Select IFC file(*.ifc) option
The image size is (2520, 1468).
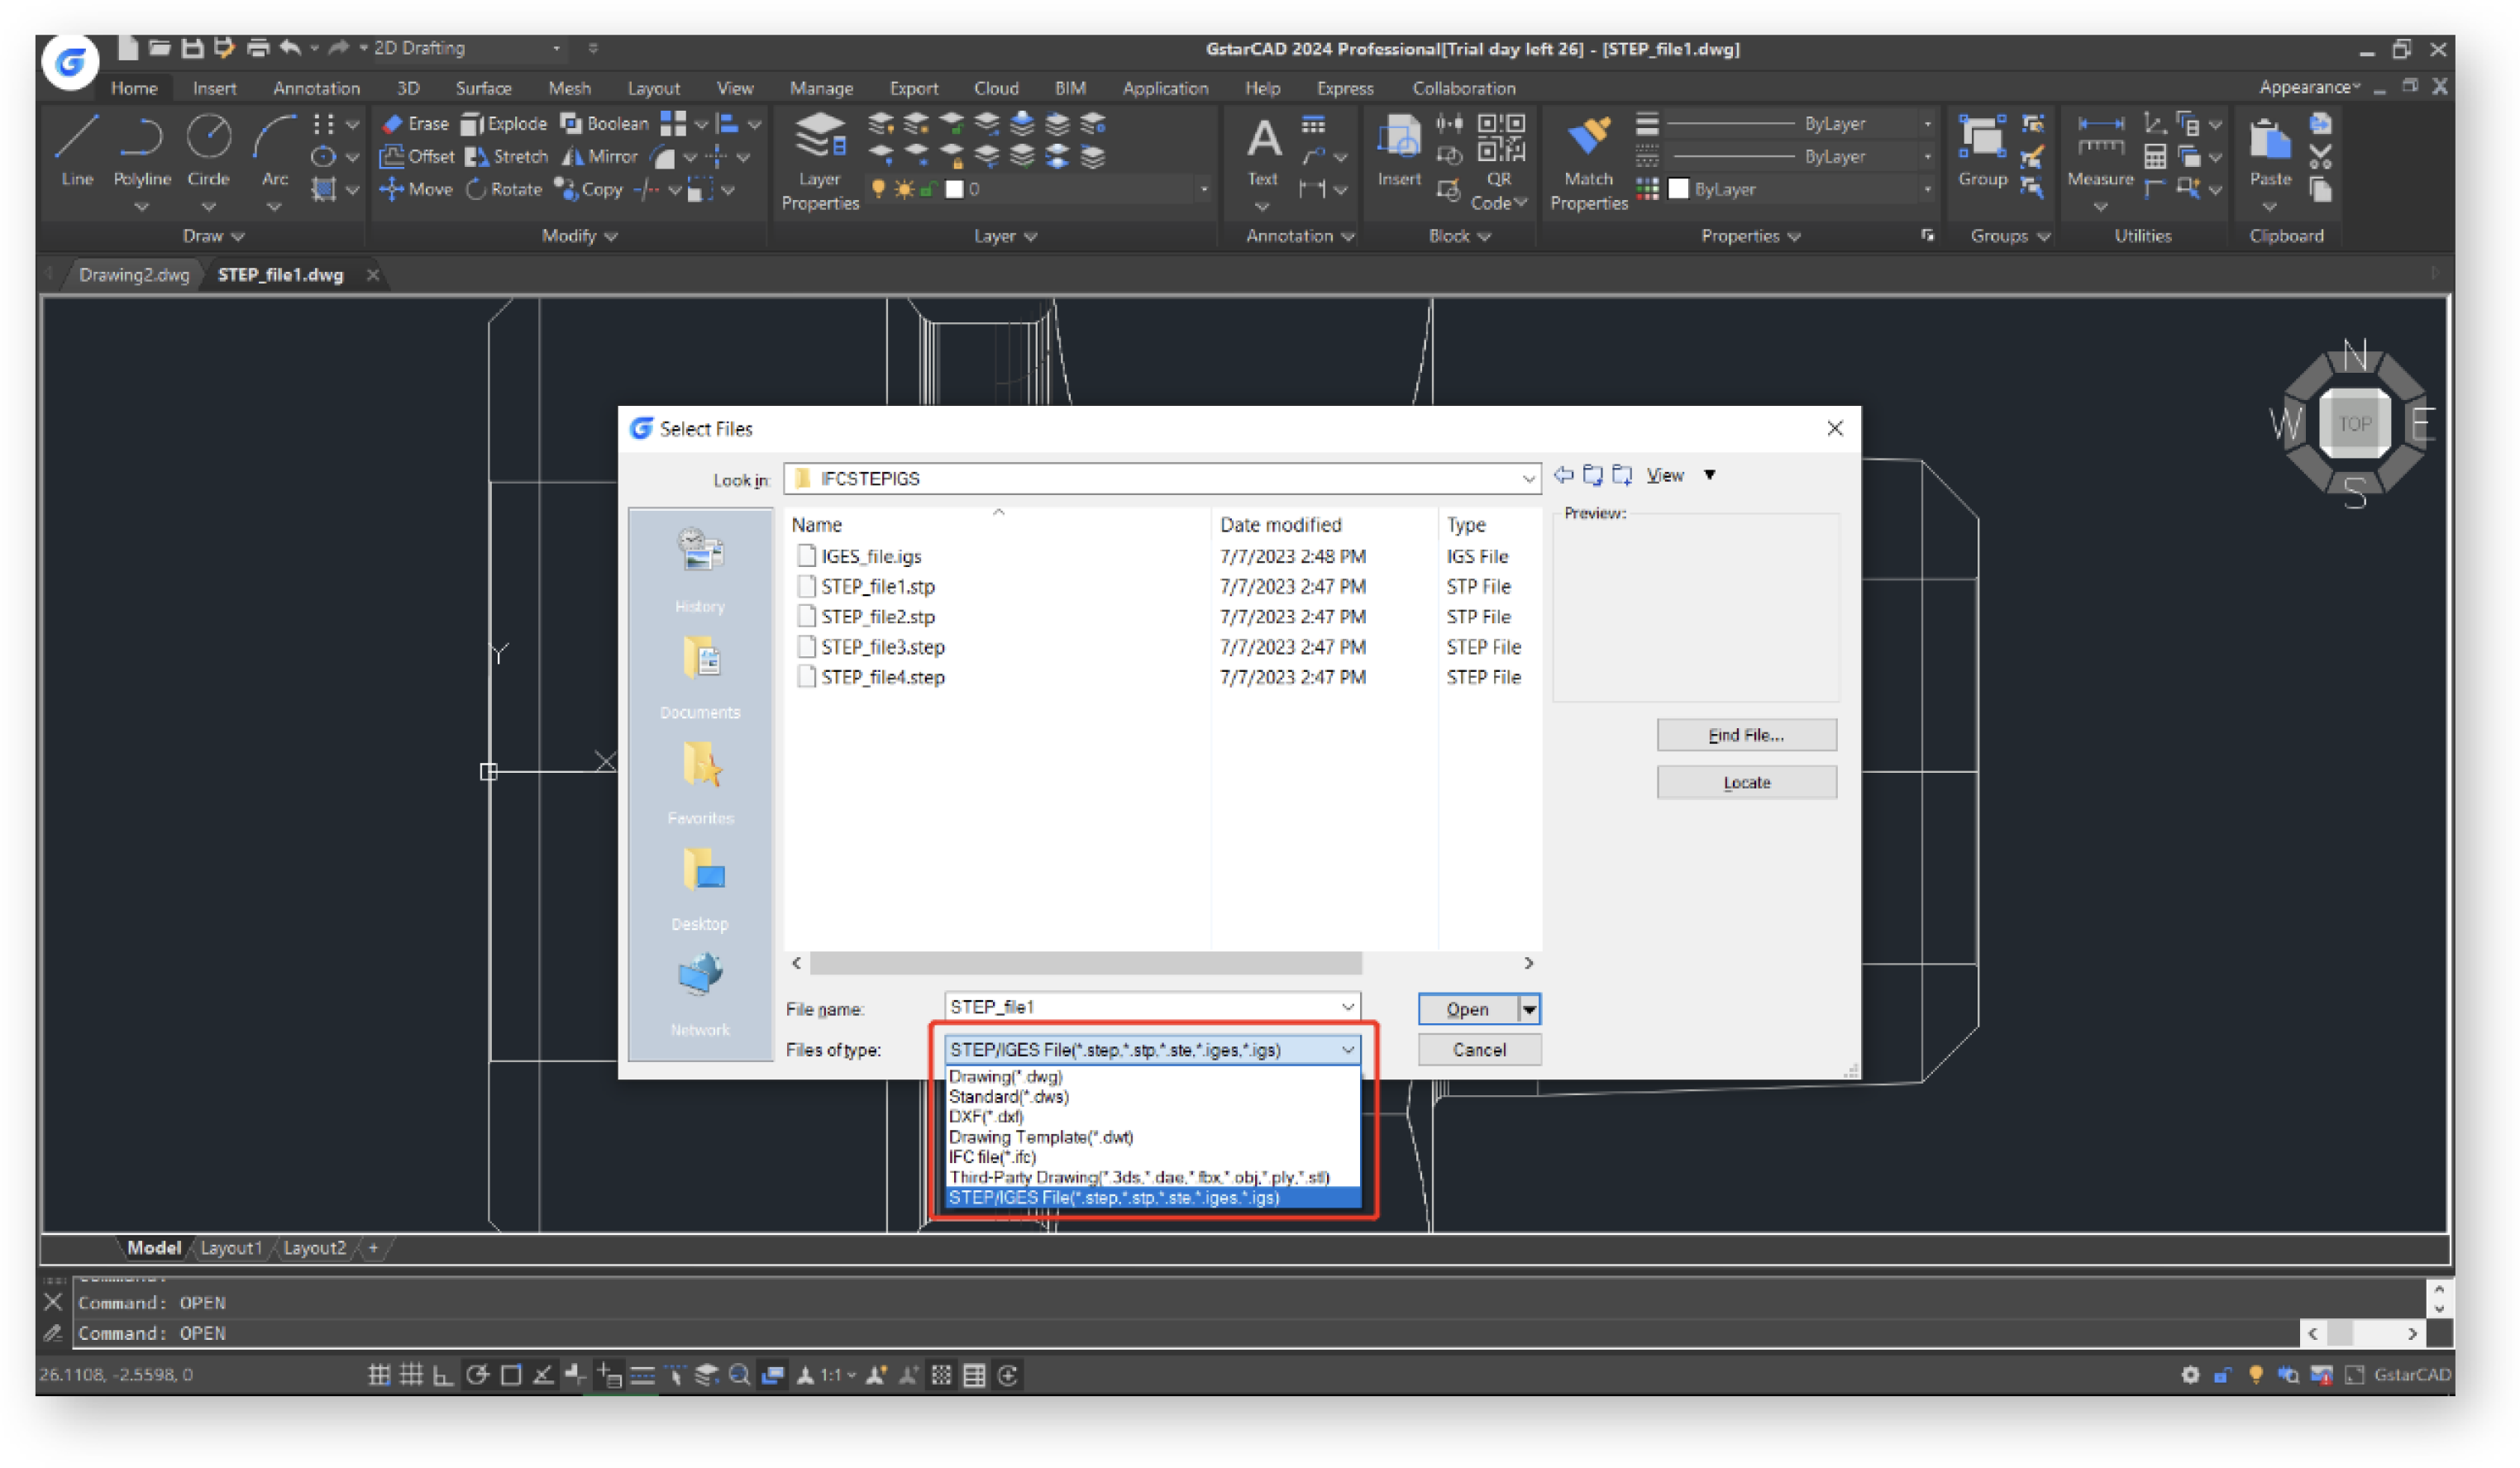[x=991, y=1156]
